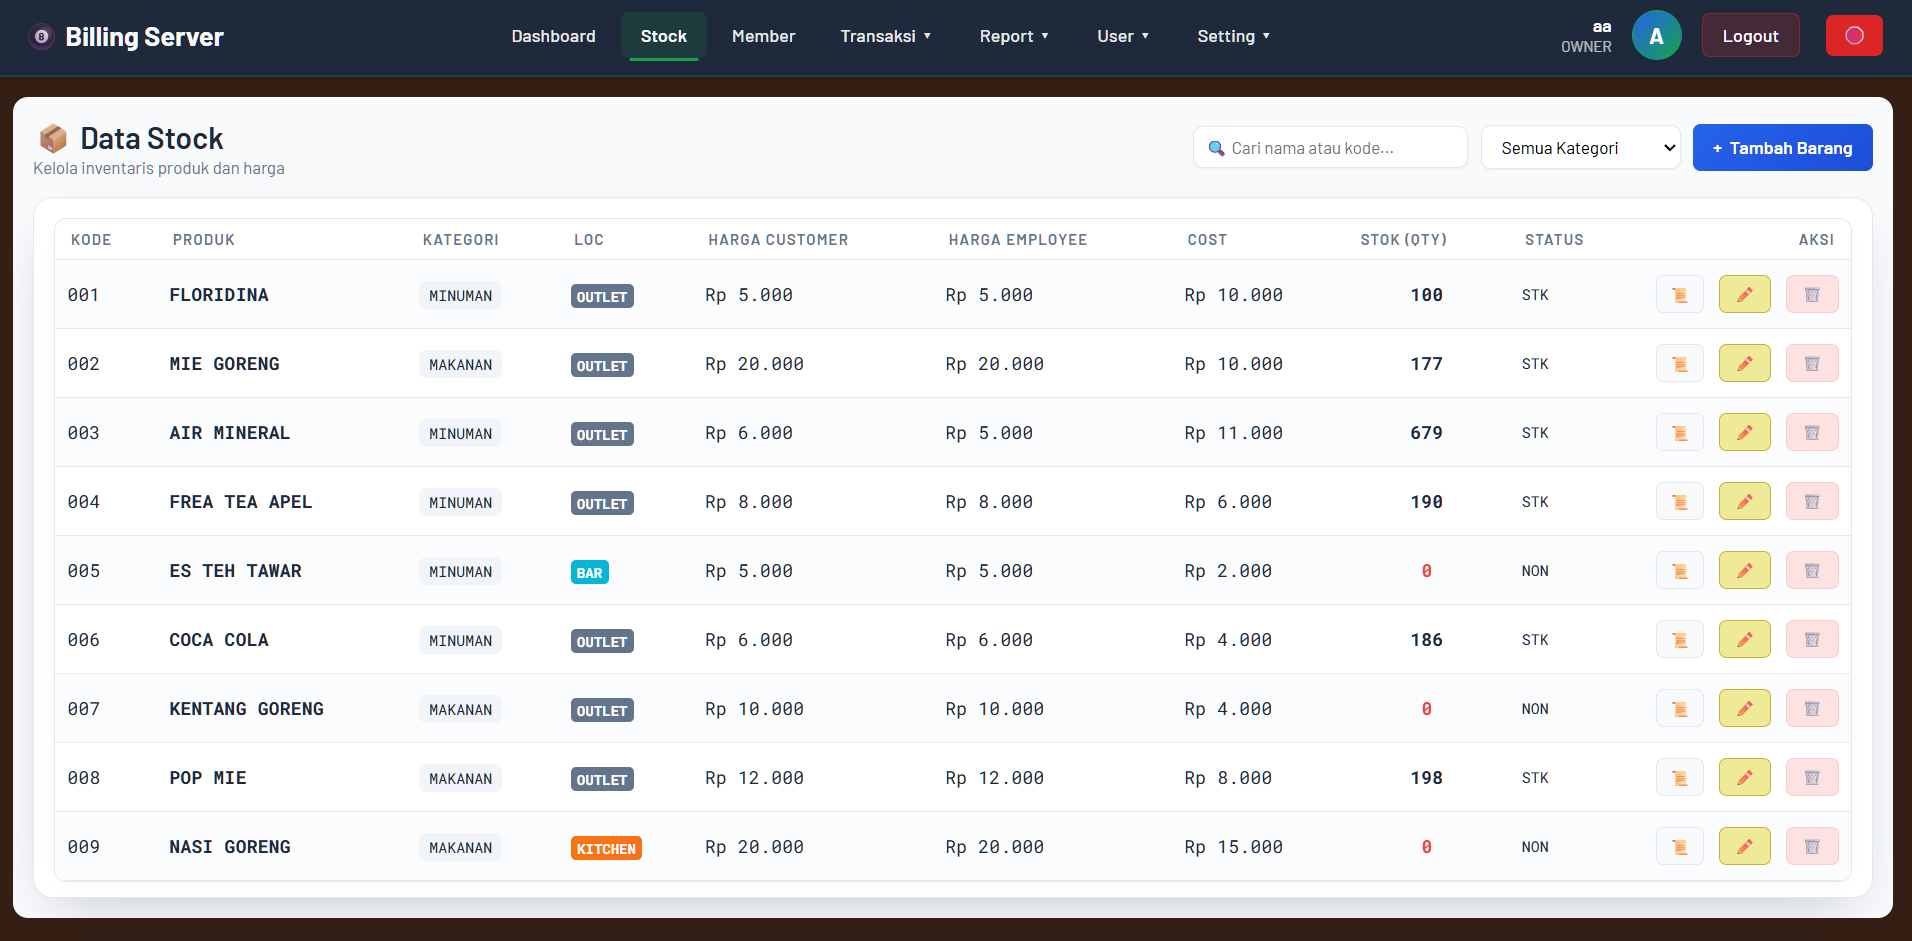This screenshot has width=1912, height=941.
Task: Open the history log icon for FLORIDINA
Action: pos(1680,294)
